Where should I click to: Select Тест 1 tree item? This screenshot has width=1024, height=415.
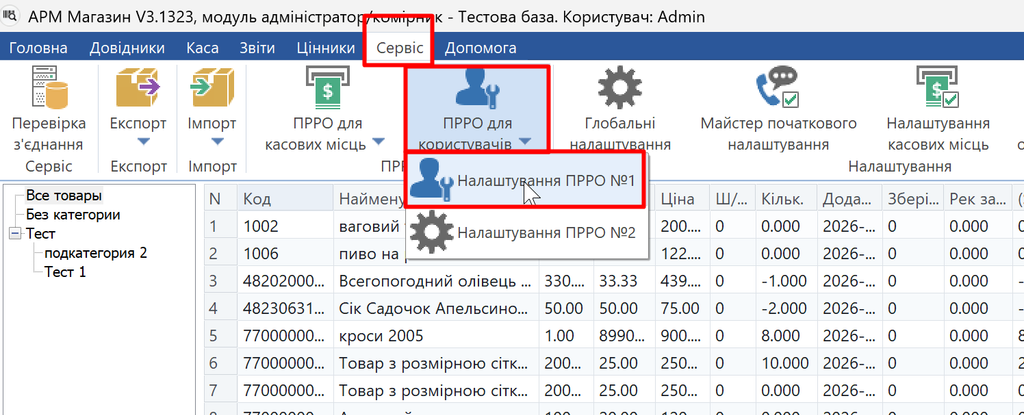pyautogui.click(x=65, y=271)
